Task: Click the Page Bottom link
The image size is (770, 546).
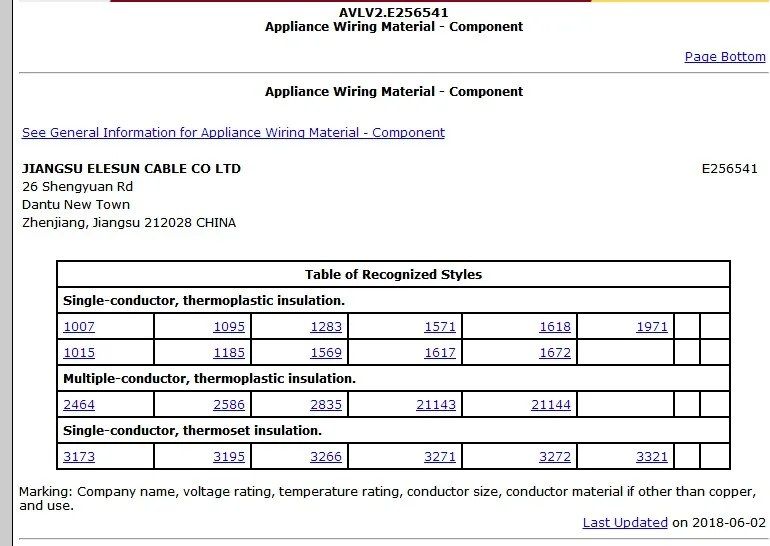Action: pos(724,57)
